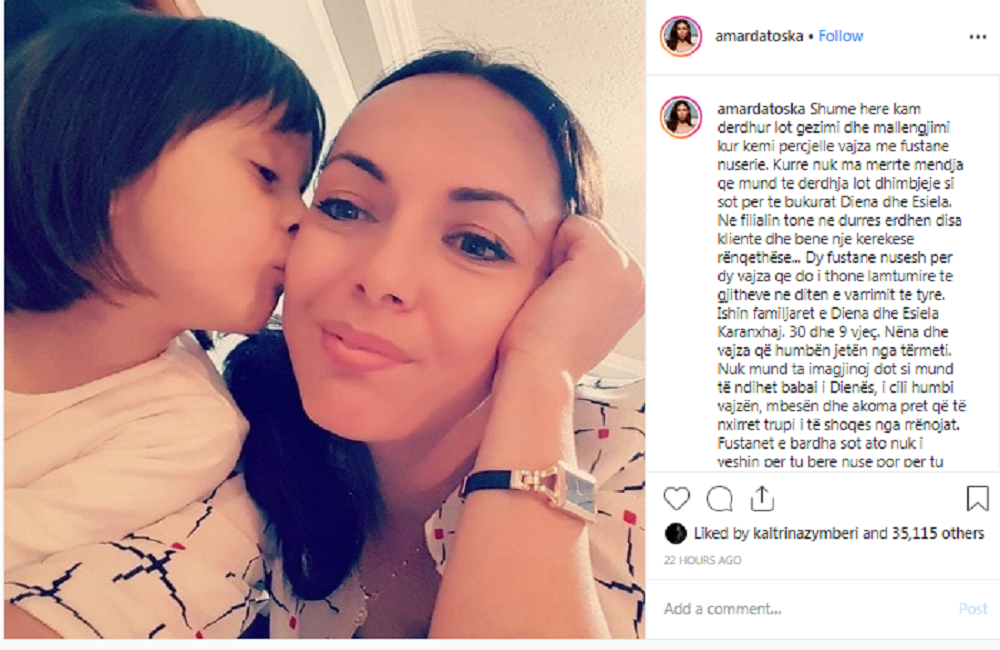
Task: Like the post with heart icon
Action: pos(677,499)
